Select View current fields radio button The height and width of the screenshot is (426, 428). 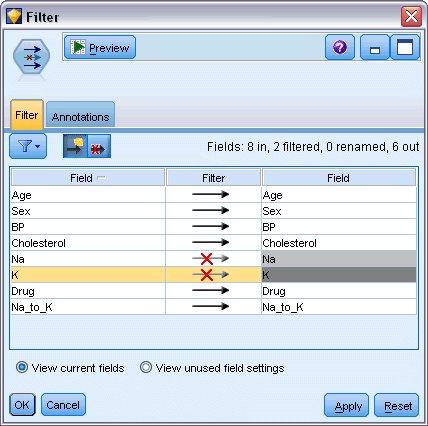point(22,367)
